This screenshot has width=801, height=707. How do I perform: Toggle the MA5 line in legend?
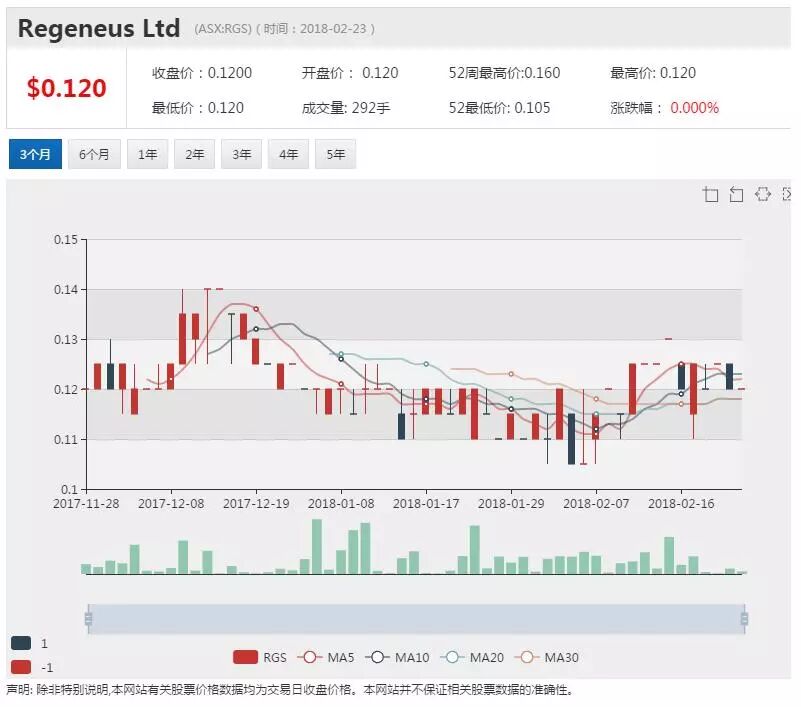[x=325, y=657]
